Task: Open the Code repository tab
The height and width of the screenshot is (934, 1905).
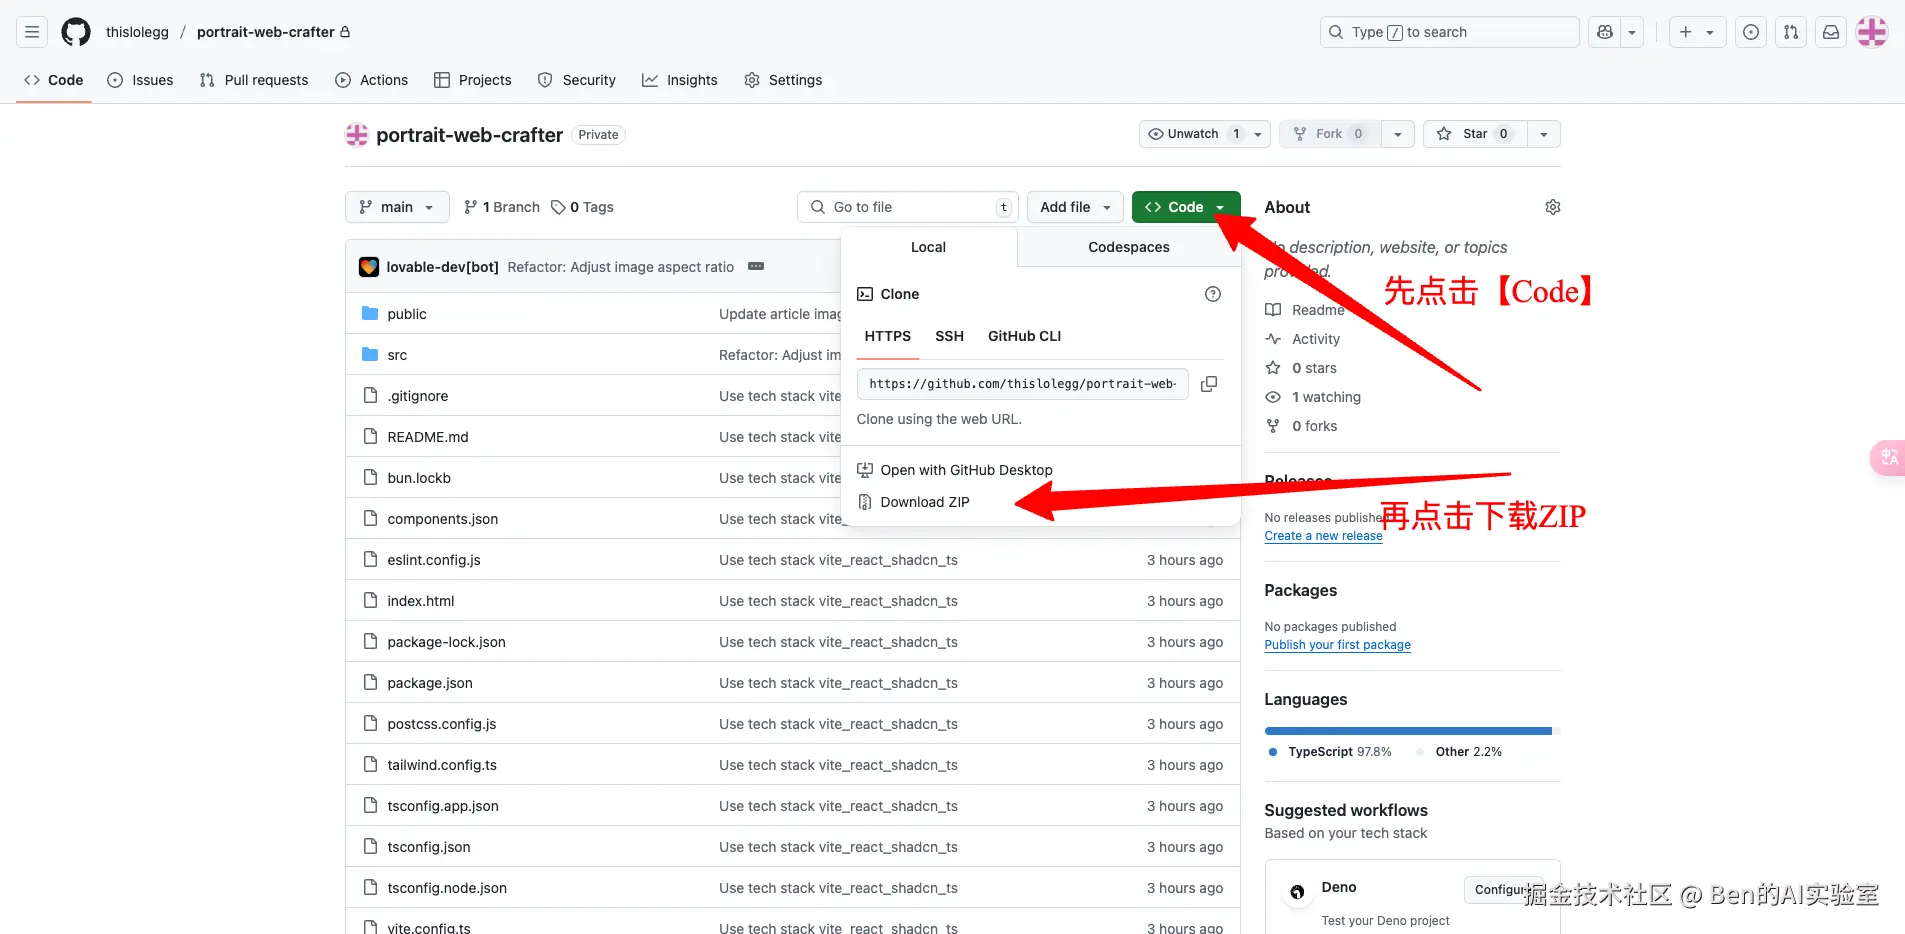Action: coord(54,80)
